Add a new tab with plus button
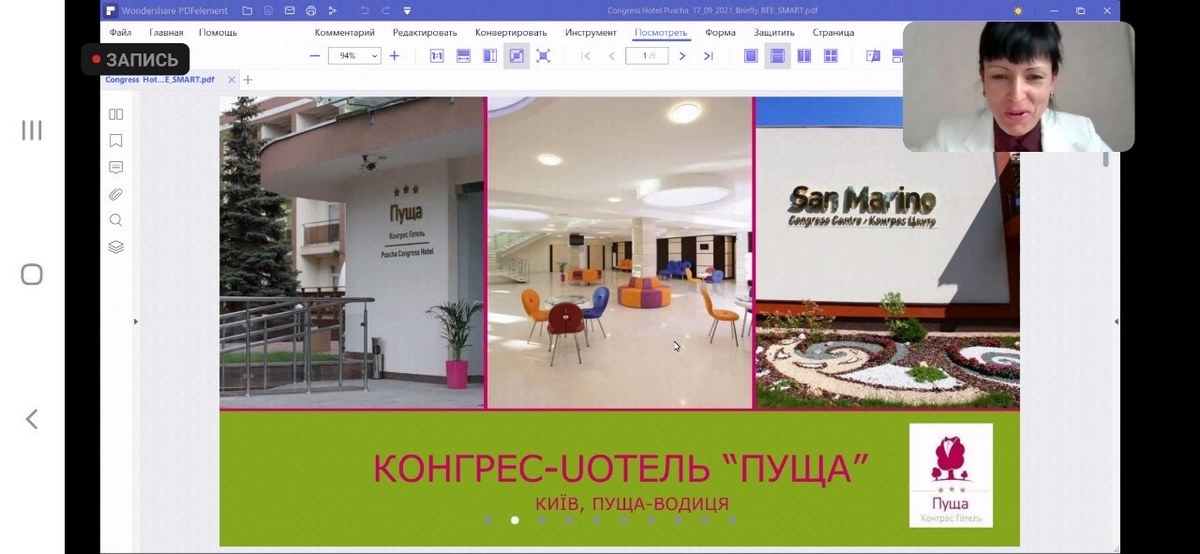 coord(248,80)
